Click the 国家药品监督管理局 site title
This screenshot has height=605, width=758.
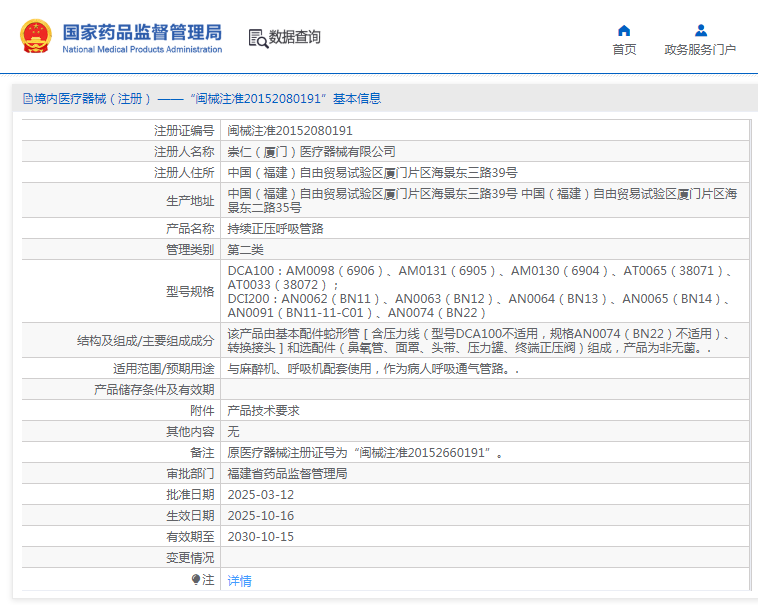click(x=142, y=31)
